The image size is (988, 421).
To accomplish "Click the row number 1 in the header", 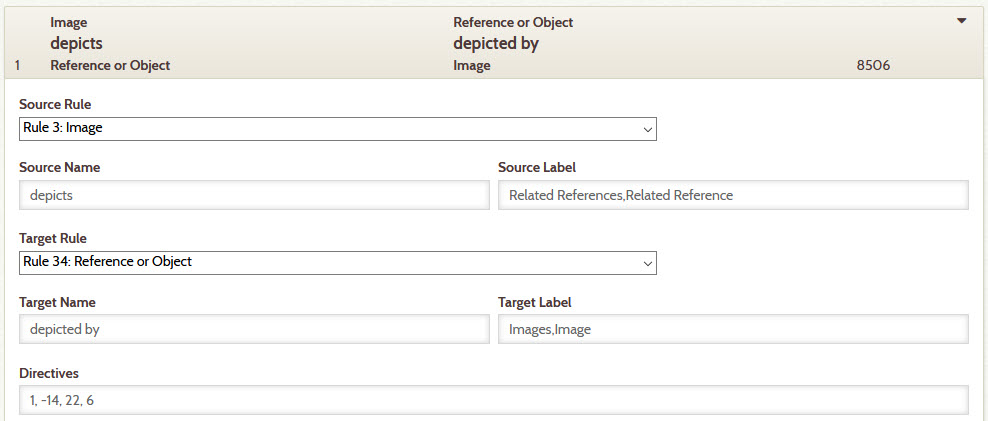I will [x=18, y=65].
